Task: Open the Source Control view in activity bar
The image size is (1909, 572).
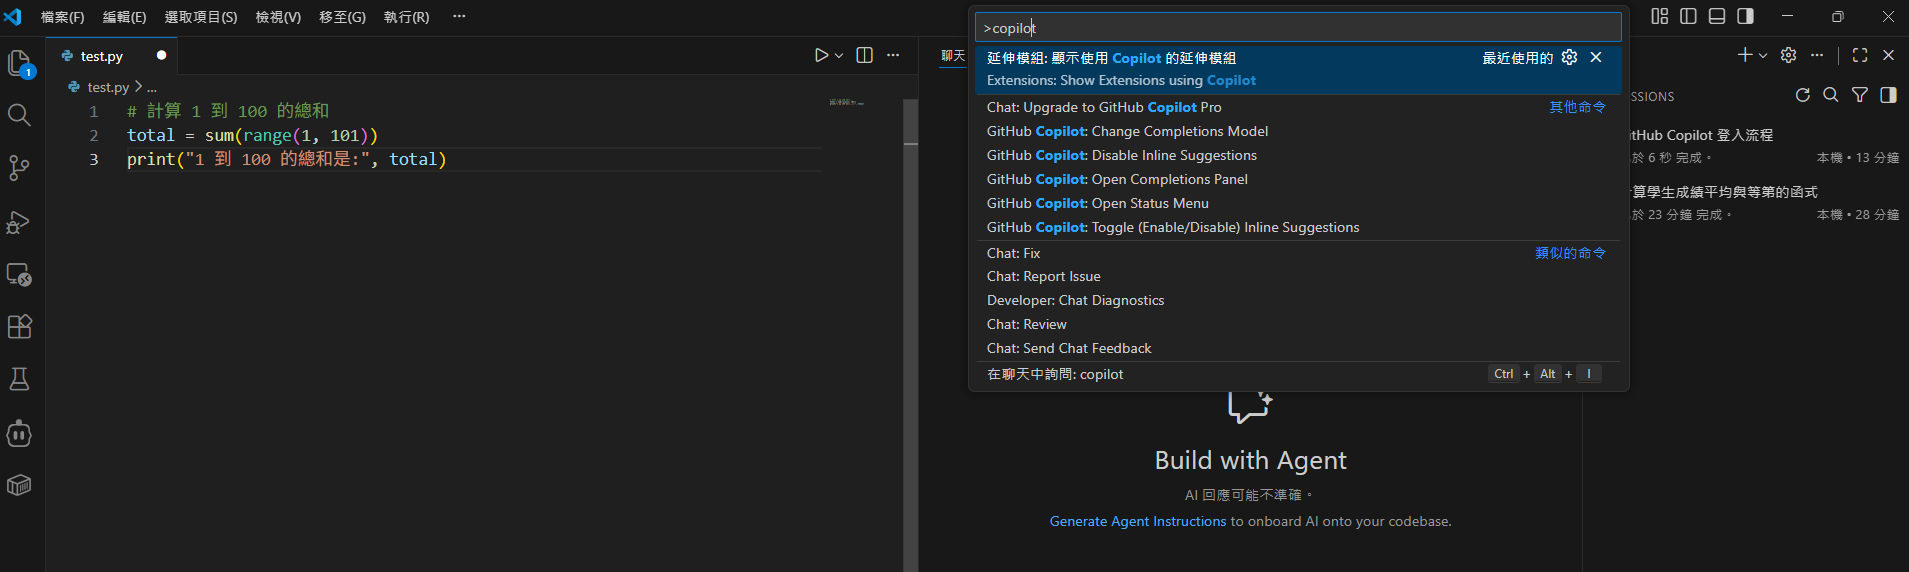Action: click(19, 168)
